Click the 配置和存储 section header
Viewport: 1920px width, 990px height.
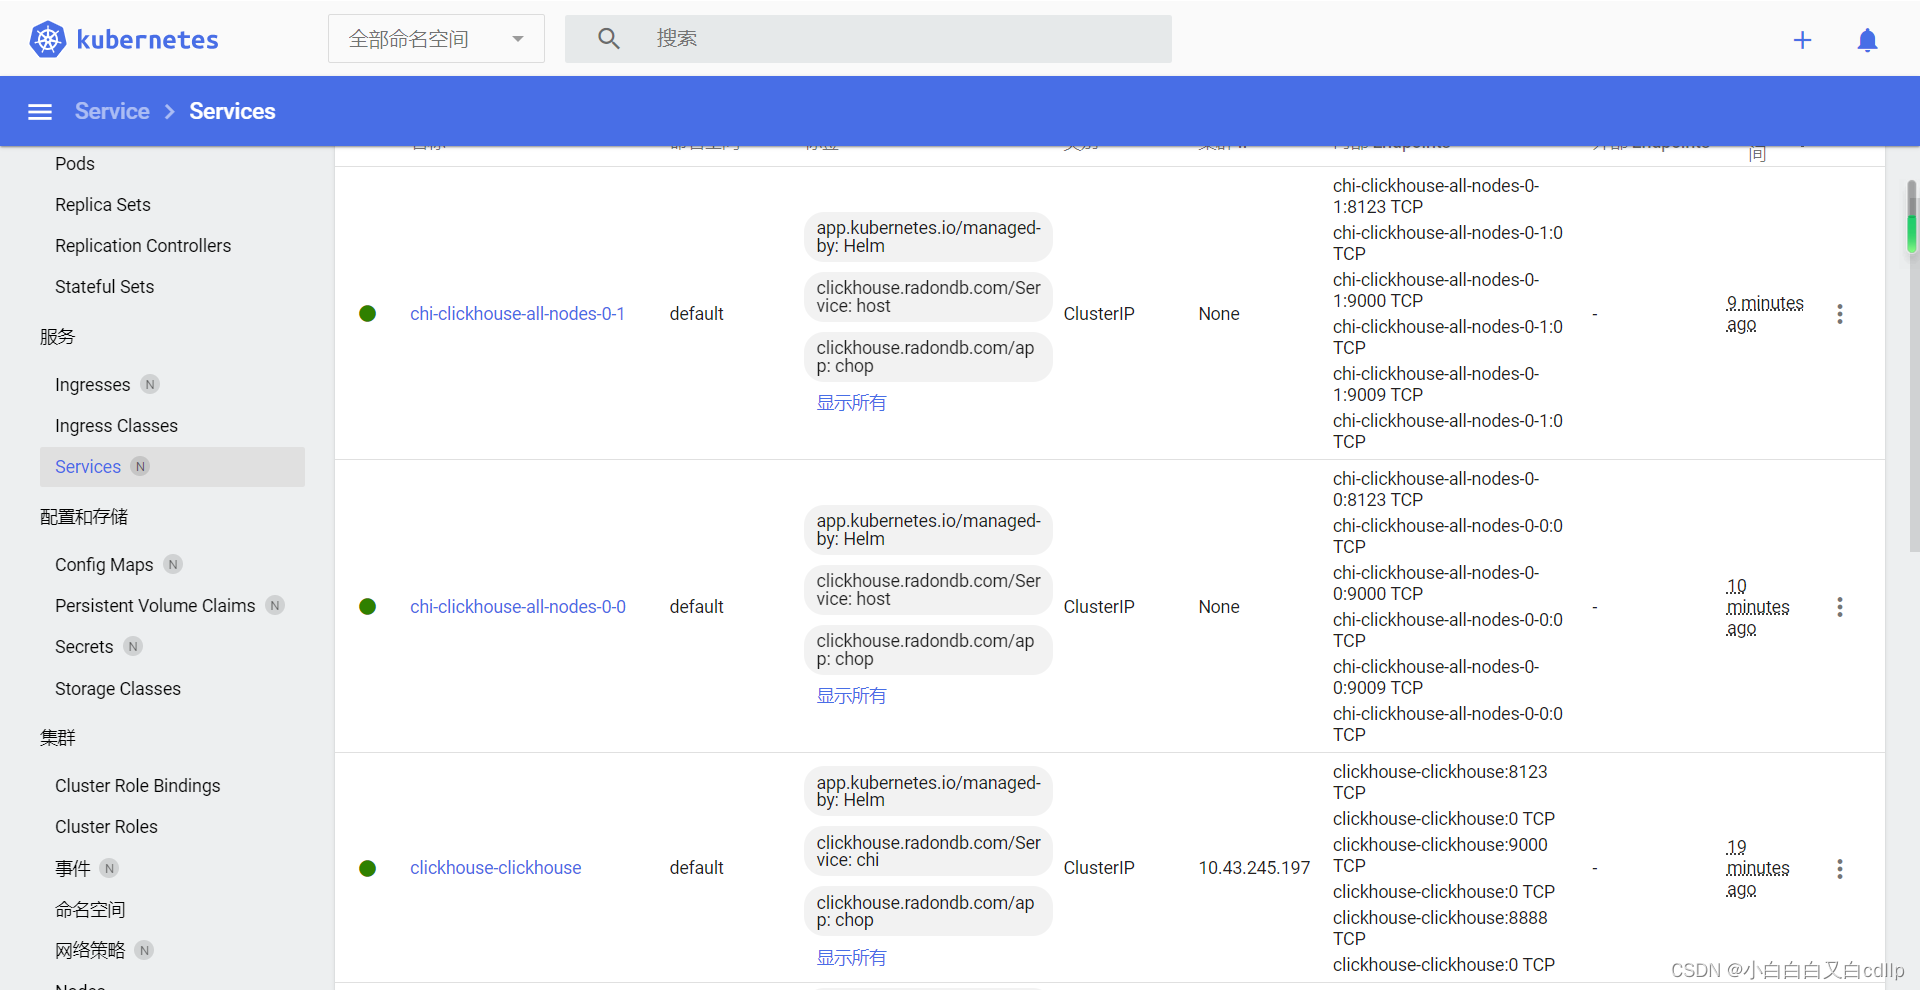[84, 517]
